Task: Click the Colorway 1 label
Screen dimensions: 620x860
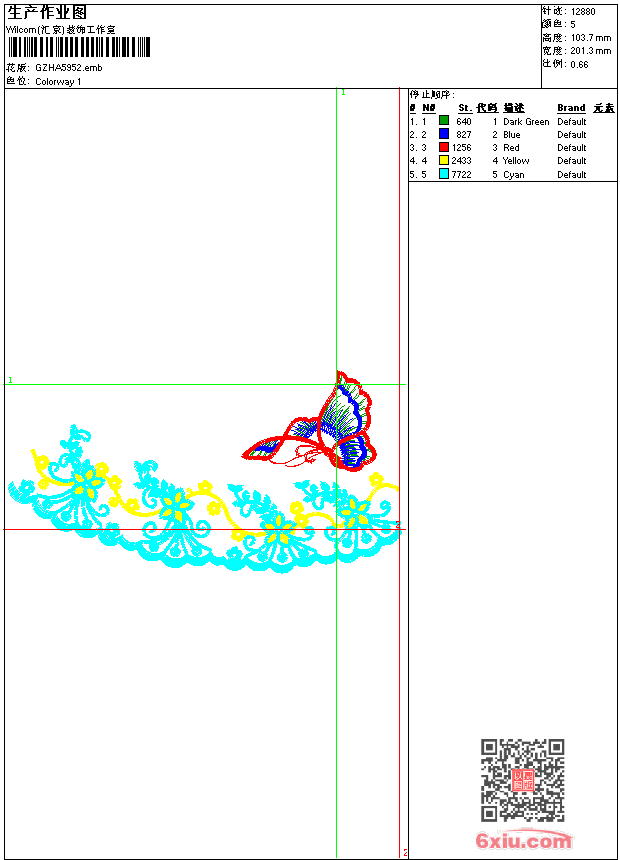Action: [x=58, y=81]
